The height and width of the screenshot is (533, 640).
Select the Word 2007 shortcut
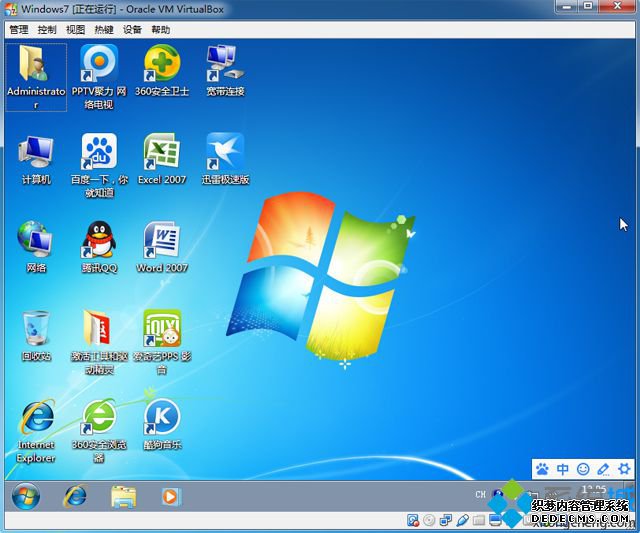pyautogui.click(x=162, y=247)
